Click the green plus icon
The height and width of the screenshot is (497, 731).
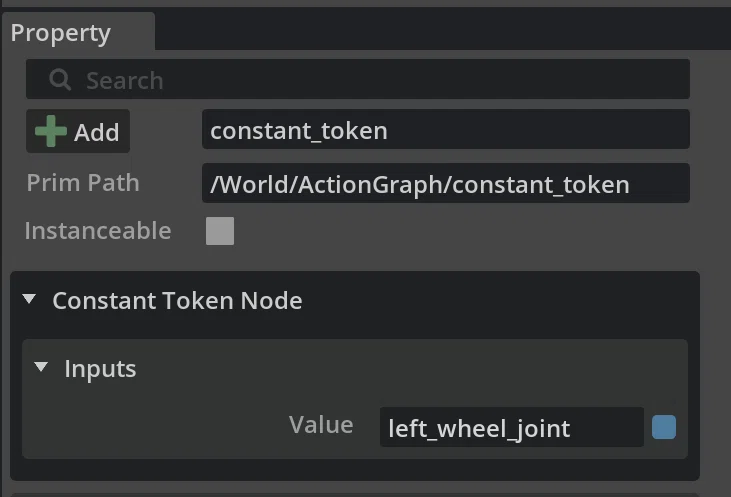[51, 131]
